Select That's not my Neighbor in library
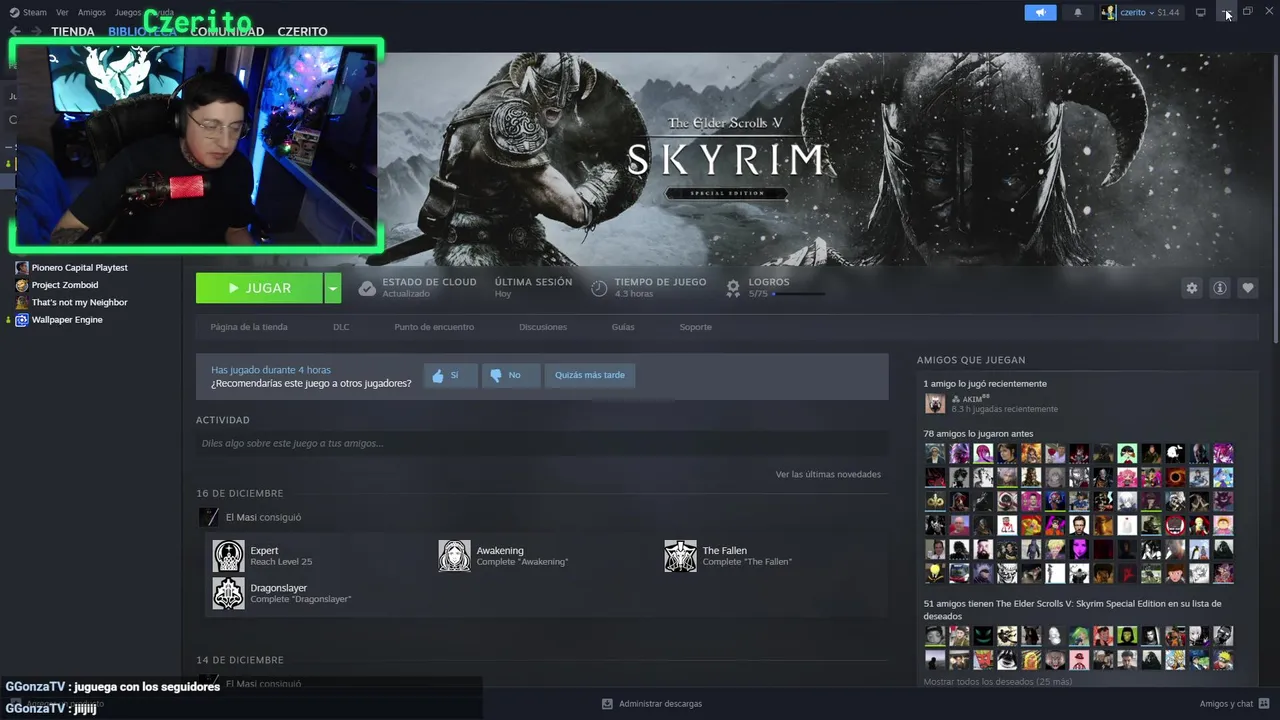 80,302
